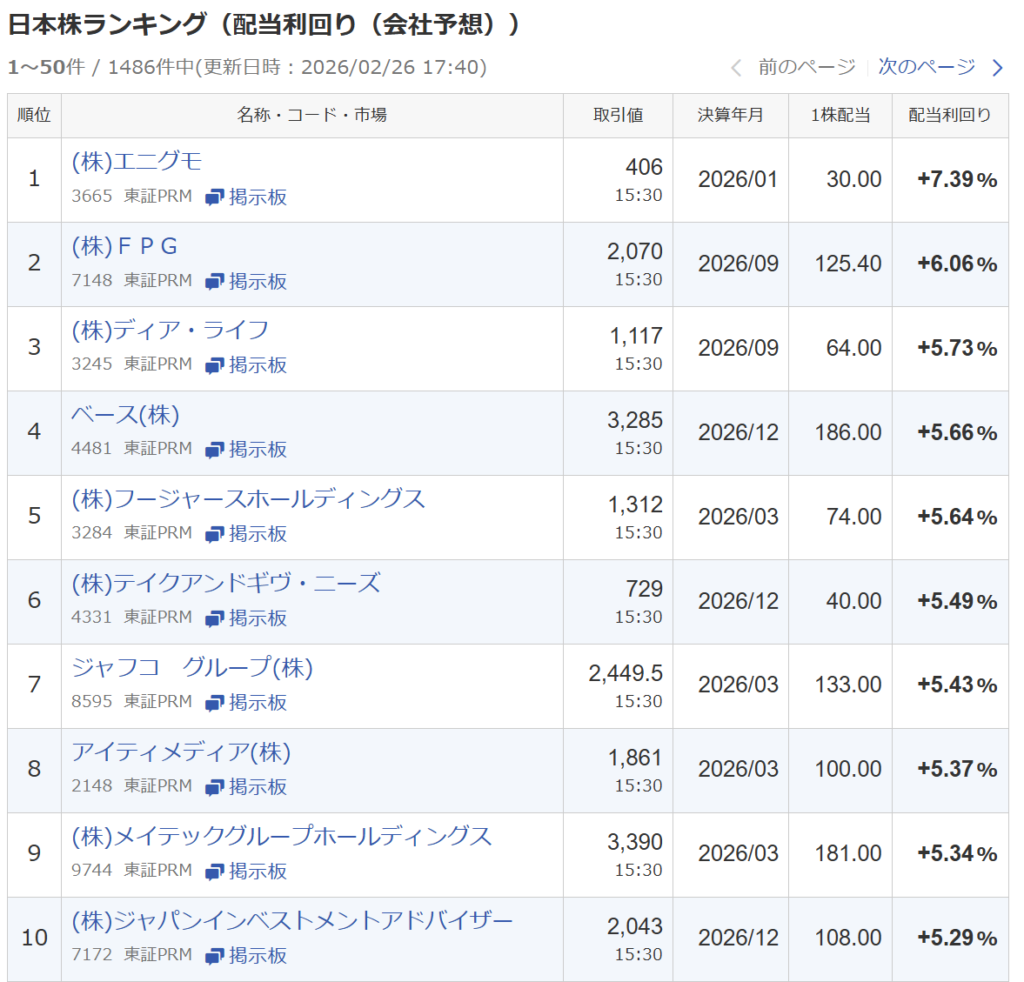Open the 掲示板 icon for ＦＰＧ

pos(215,282)
